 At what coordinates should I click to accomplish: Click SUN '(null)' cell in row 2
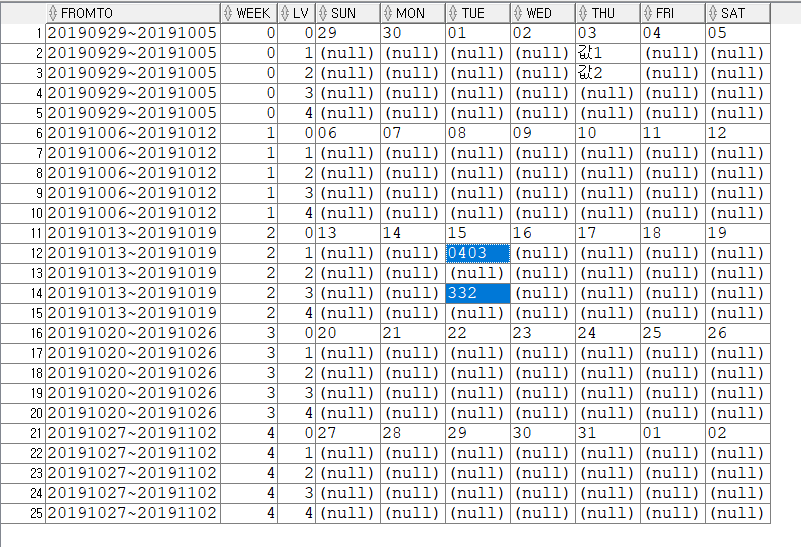347,53
